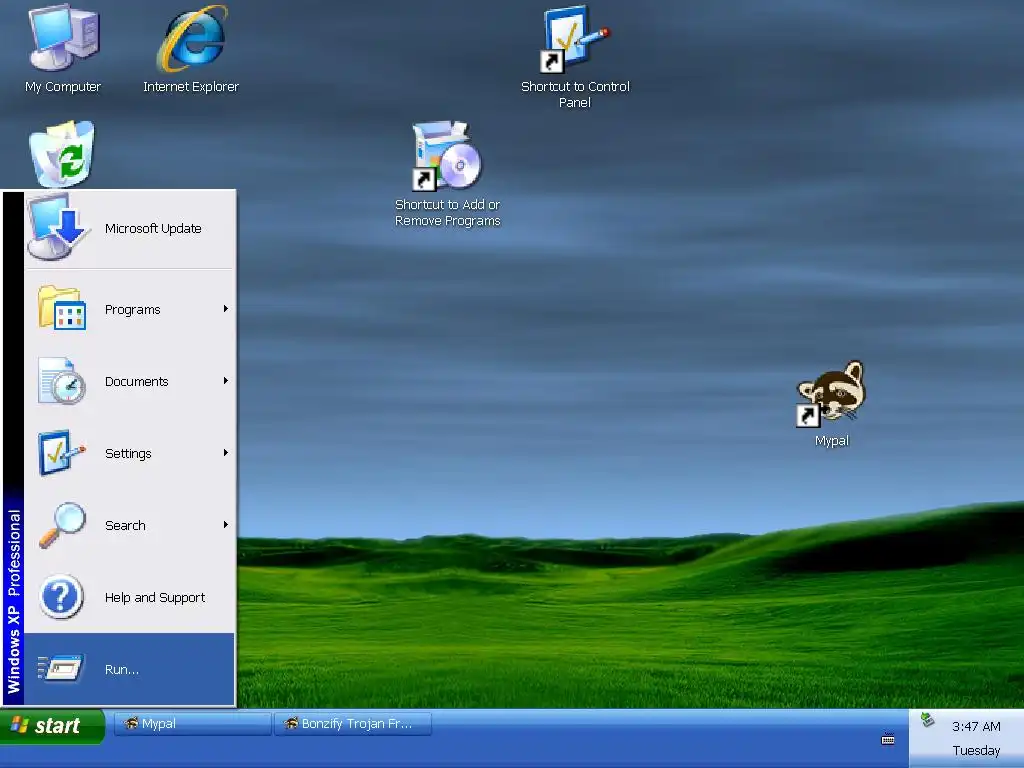Click the Microsoft Update monitor icon
Screen dimensions: 1024x768
57,227
